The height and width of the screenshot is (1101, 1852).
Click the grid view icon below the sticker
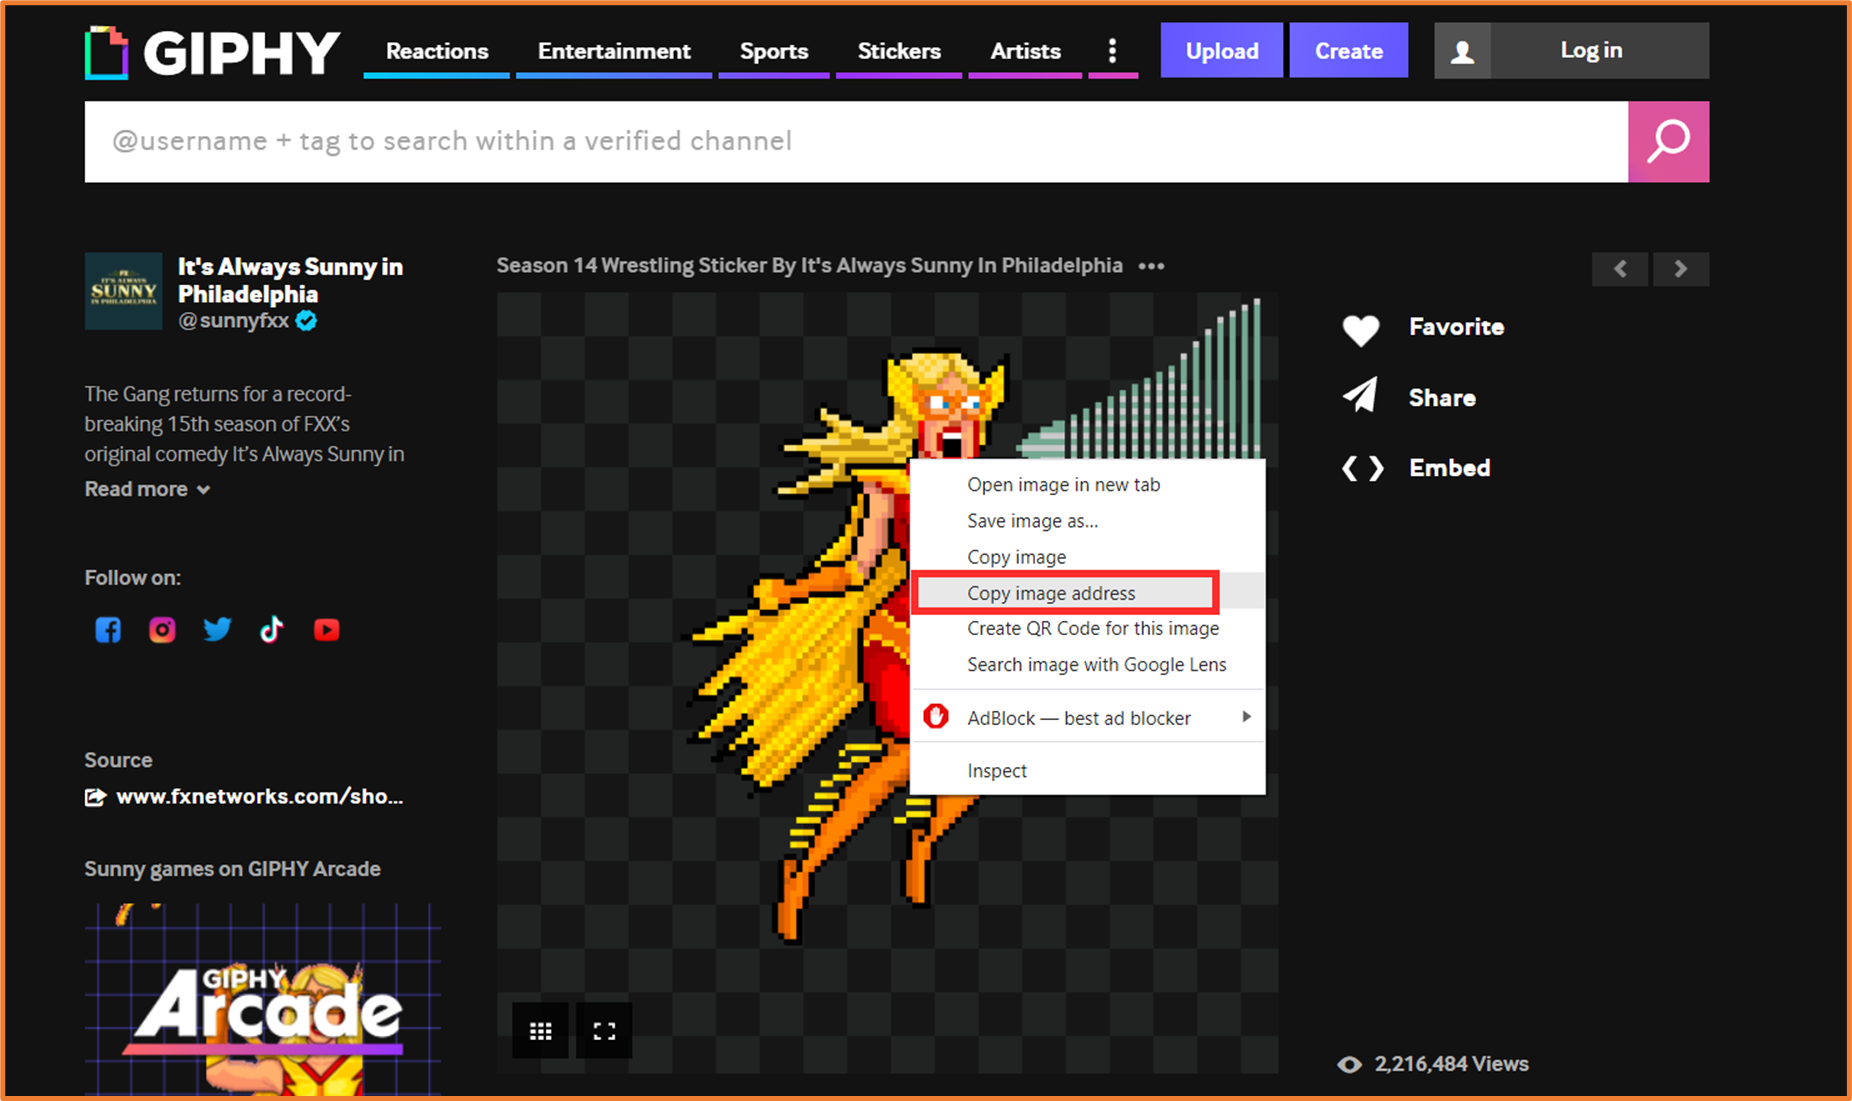(540, 1030)
